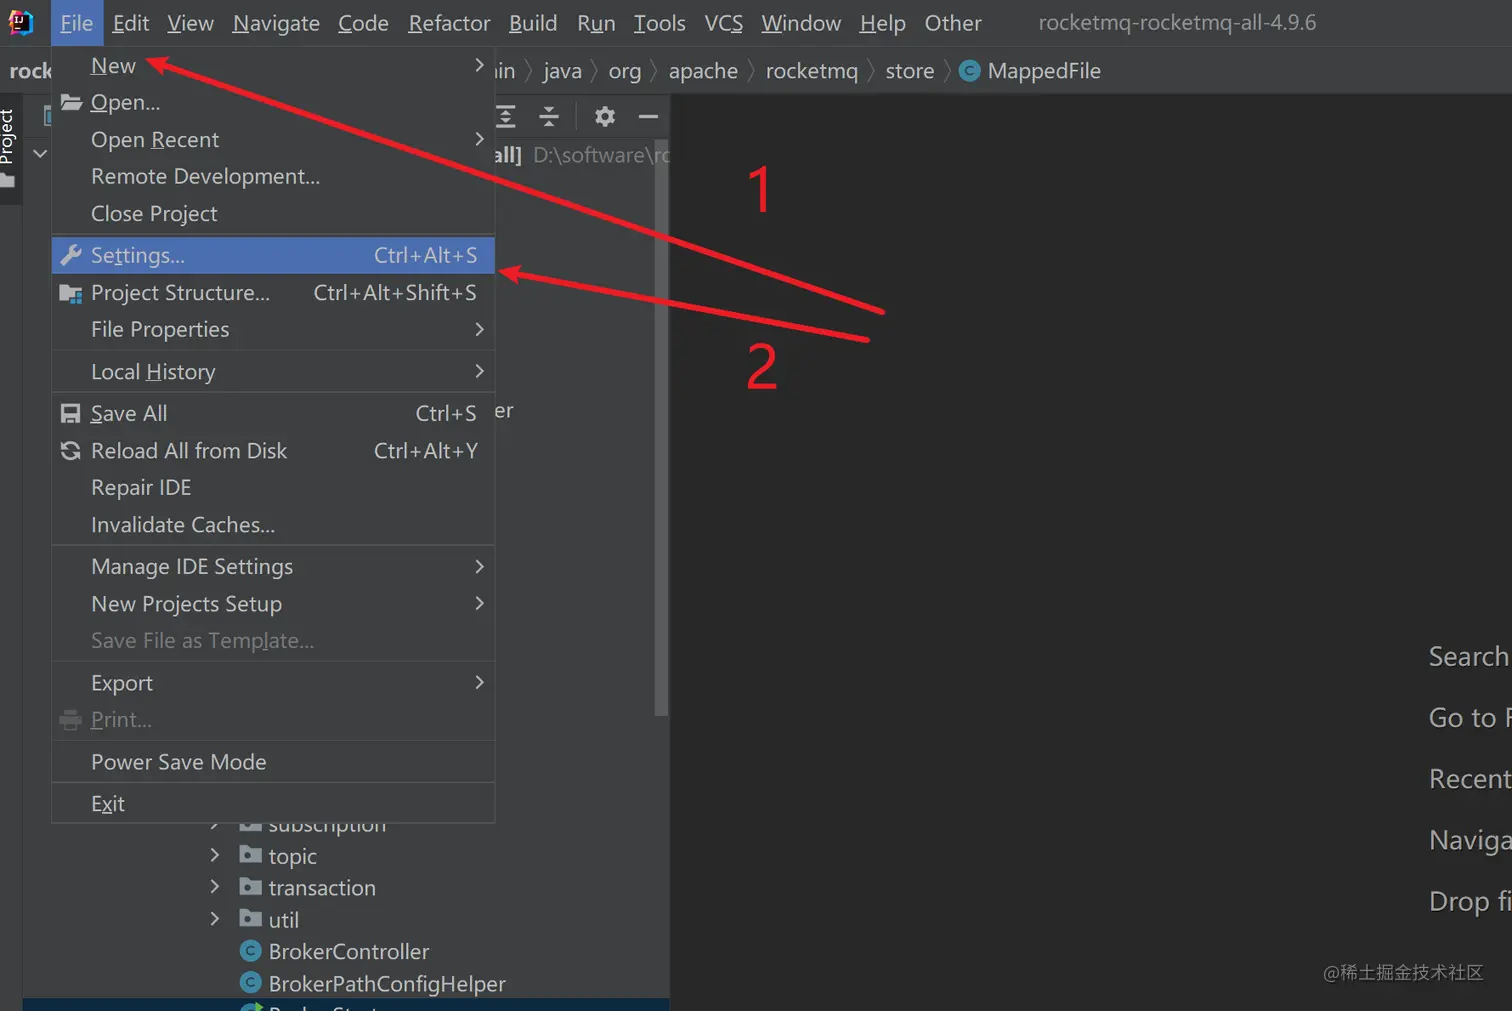Click the apache breadcrumb
This screenshot has height=1011, width=1512.
(703, 71)
